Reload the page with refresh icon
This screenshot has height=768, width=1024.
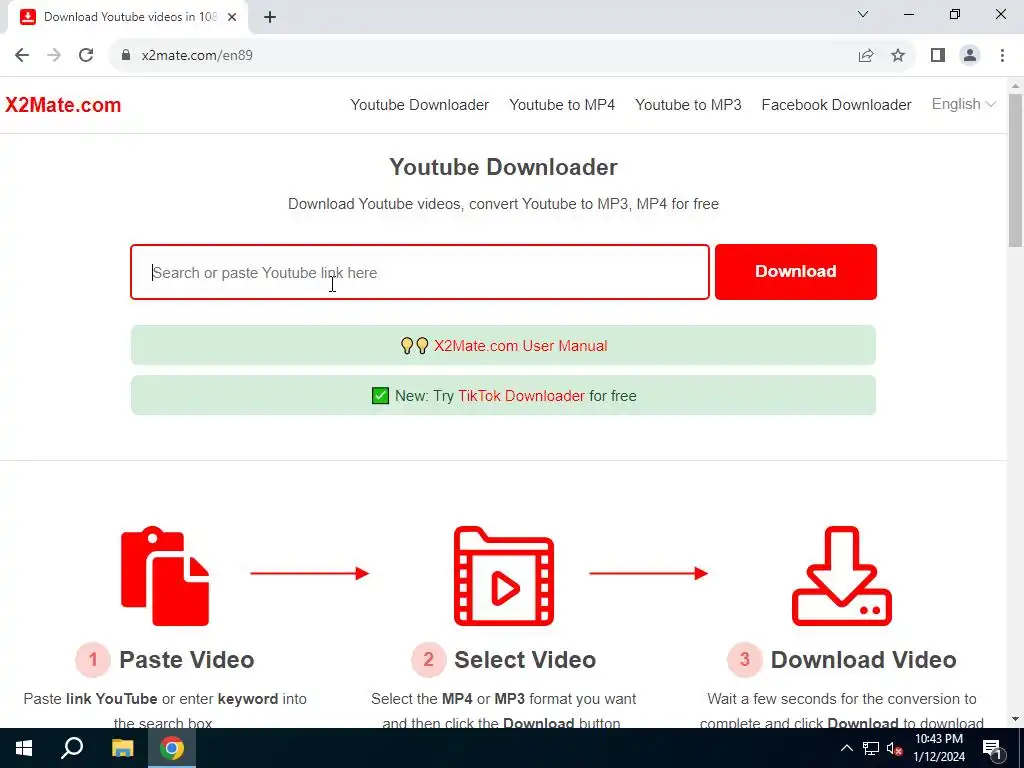point(86,56)
